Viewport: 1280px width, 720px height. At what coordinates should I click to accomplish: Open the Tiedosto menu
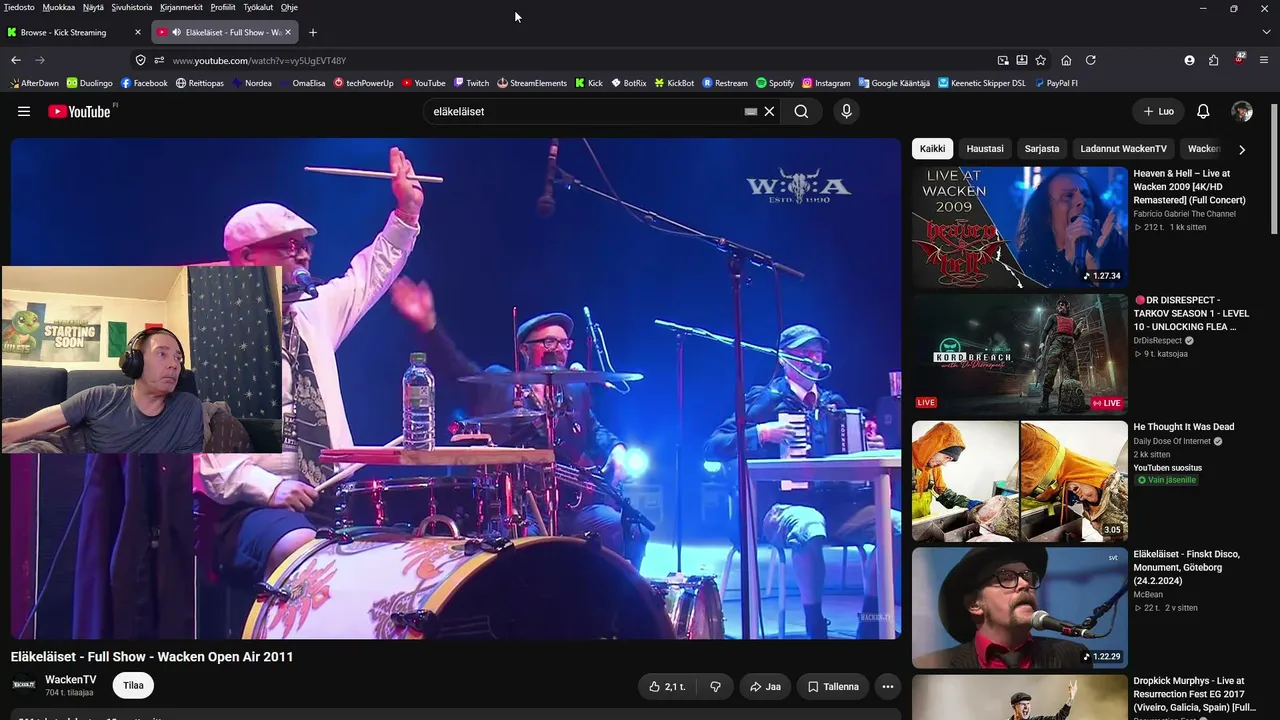[19, 7]
